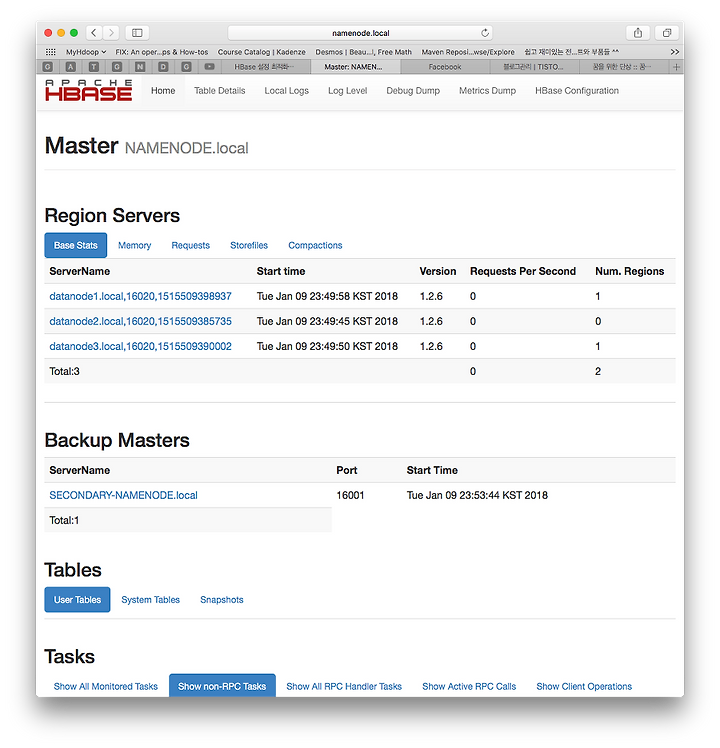
Task: Switch to the pinned tab labeled T
Action: point(94,67)
